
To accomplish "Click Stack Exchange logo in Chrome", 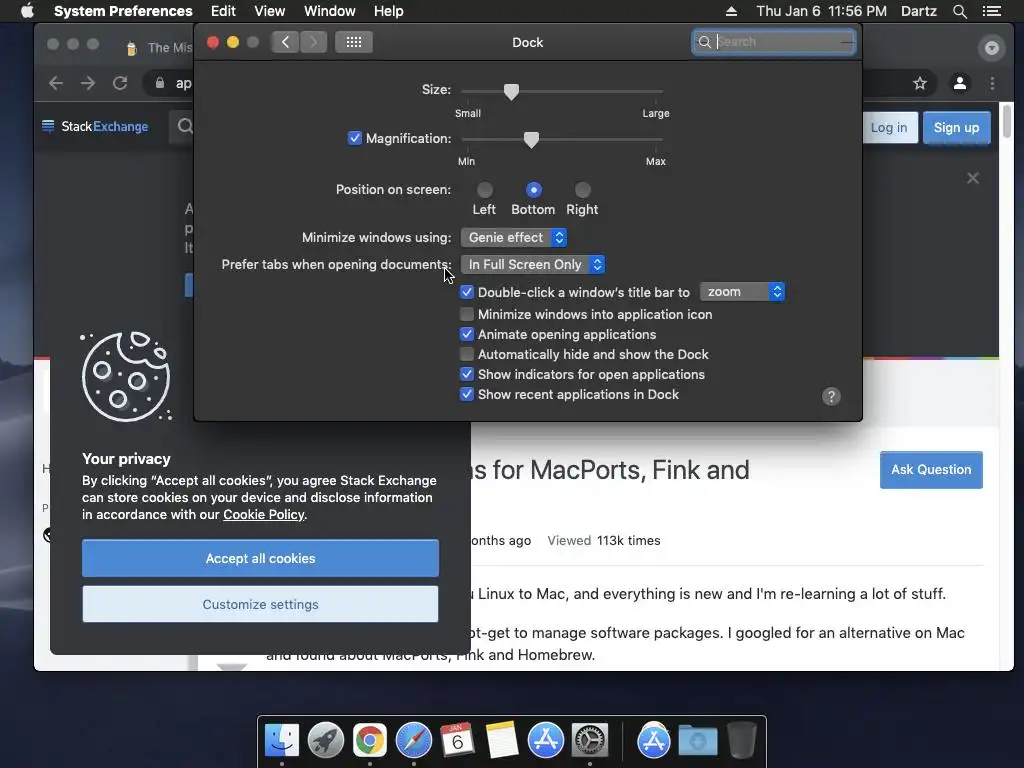I will 95,127.
